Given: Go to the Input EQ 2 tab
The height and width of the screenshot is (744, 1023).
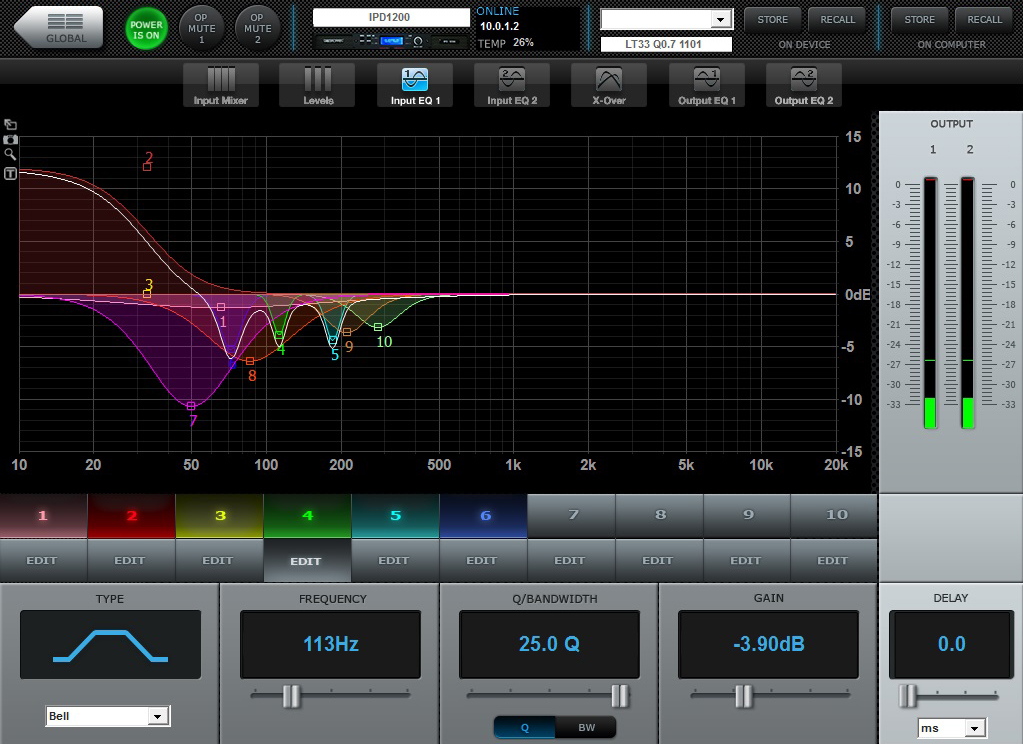Looking at the screenshot, I should pyautogui.click(x=512, y=85).
